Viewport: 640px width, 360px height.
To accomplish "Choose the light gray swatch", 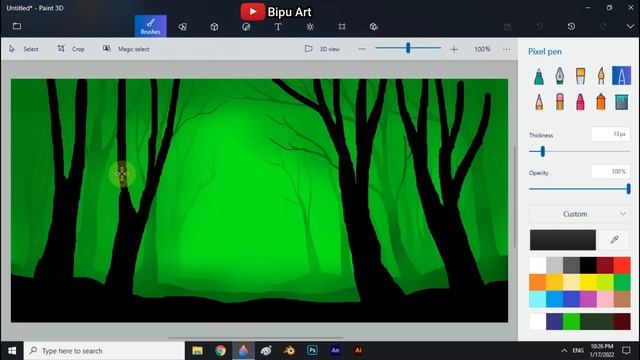I will pyautogui.click(x=554, y=265).
